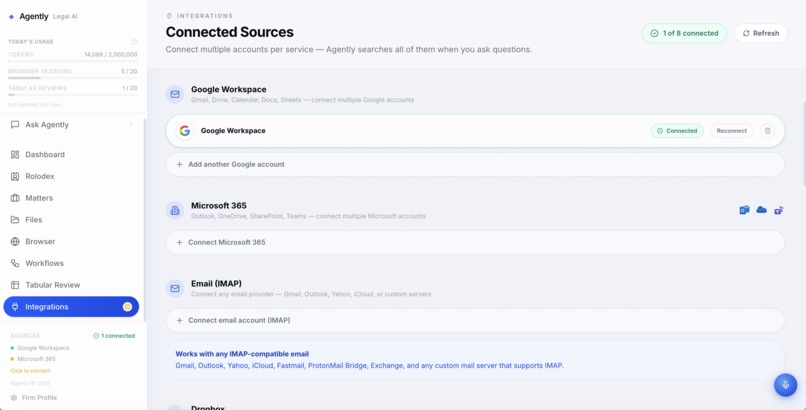Click the 'INTEGRATIONS' breadcrumb label
806x410 pixels.
tap(205, 16)
